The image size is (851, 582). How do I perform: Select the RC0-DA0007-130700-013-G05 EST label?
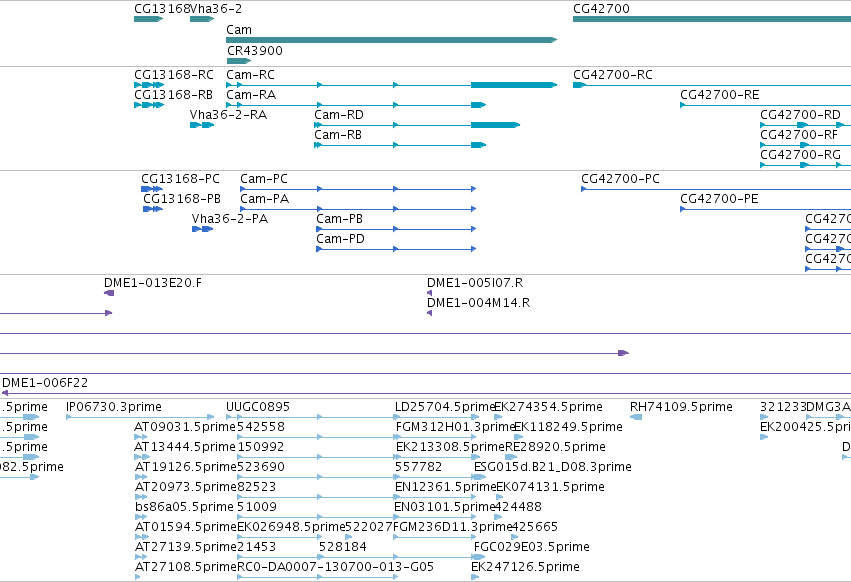click(x=335, y=567)
